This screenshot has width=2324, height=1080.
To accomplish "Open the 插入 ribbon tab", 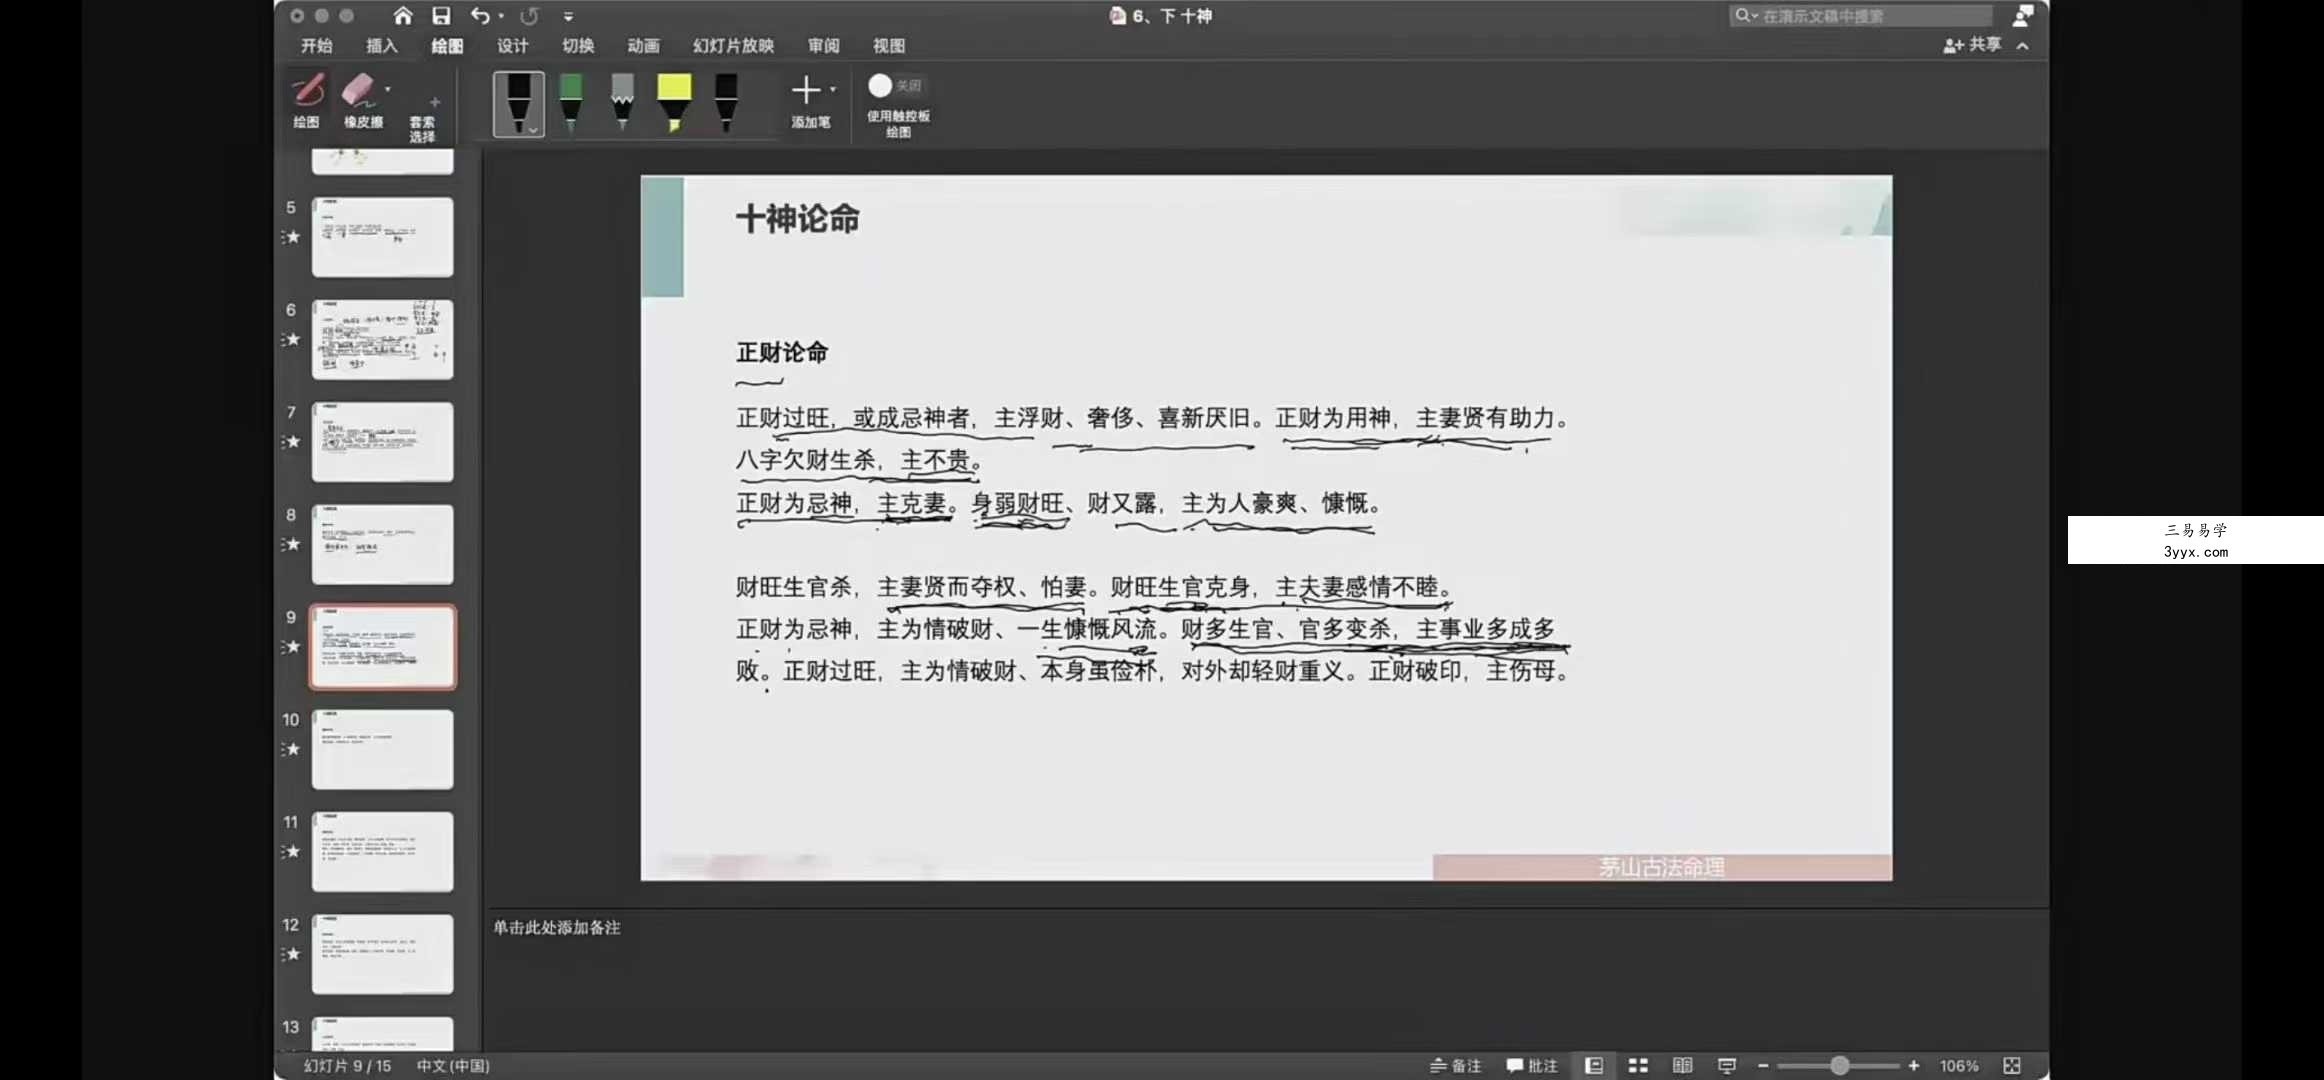I will [x=382, y=46].
